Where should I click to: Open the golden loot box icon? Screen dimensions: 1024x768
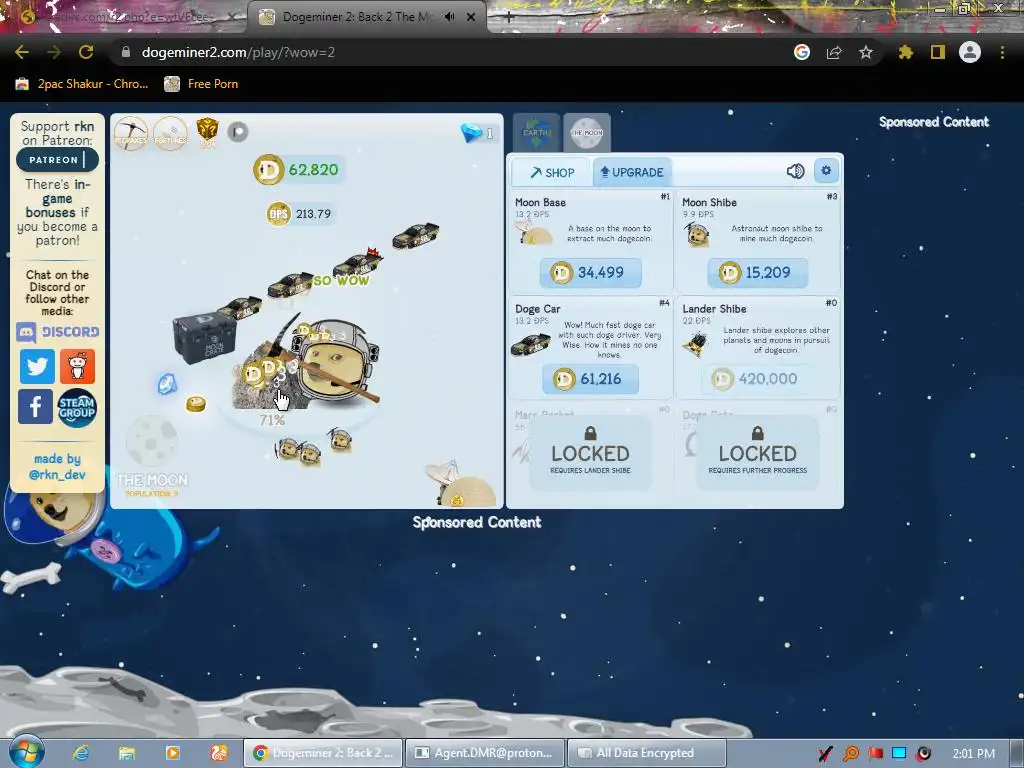207,131
